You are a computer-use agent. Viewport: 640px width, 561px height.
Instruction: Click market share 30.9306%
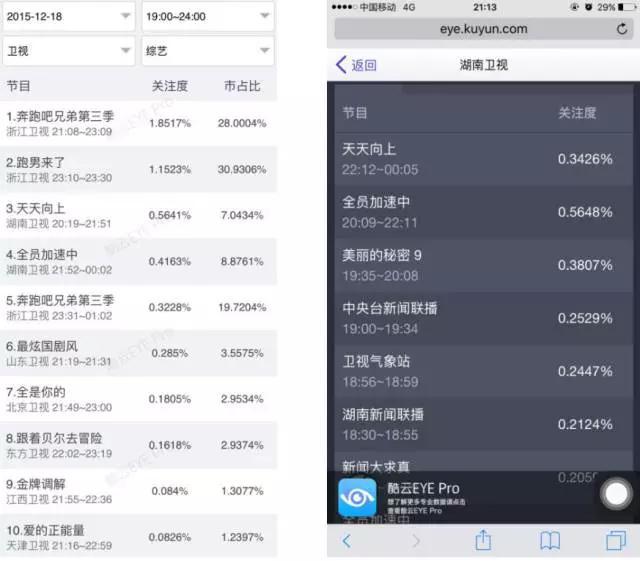coord(242,169)
